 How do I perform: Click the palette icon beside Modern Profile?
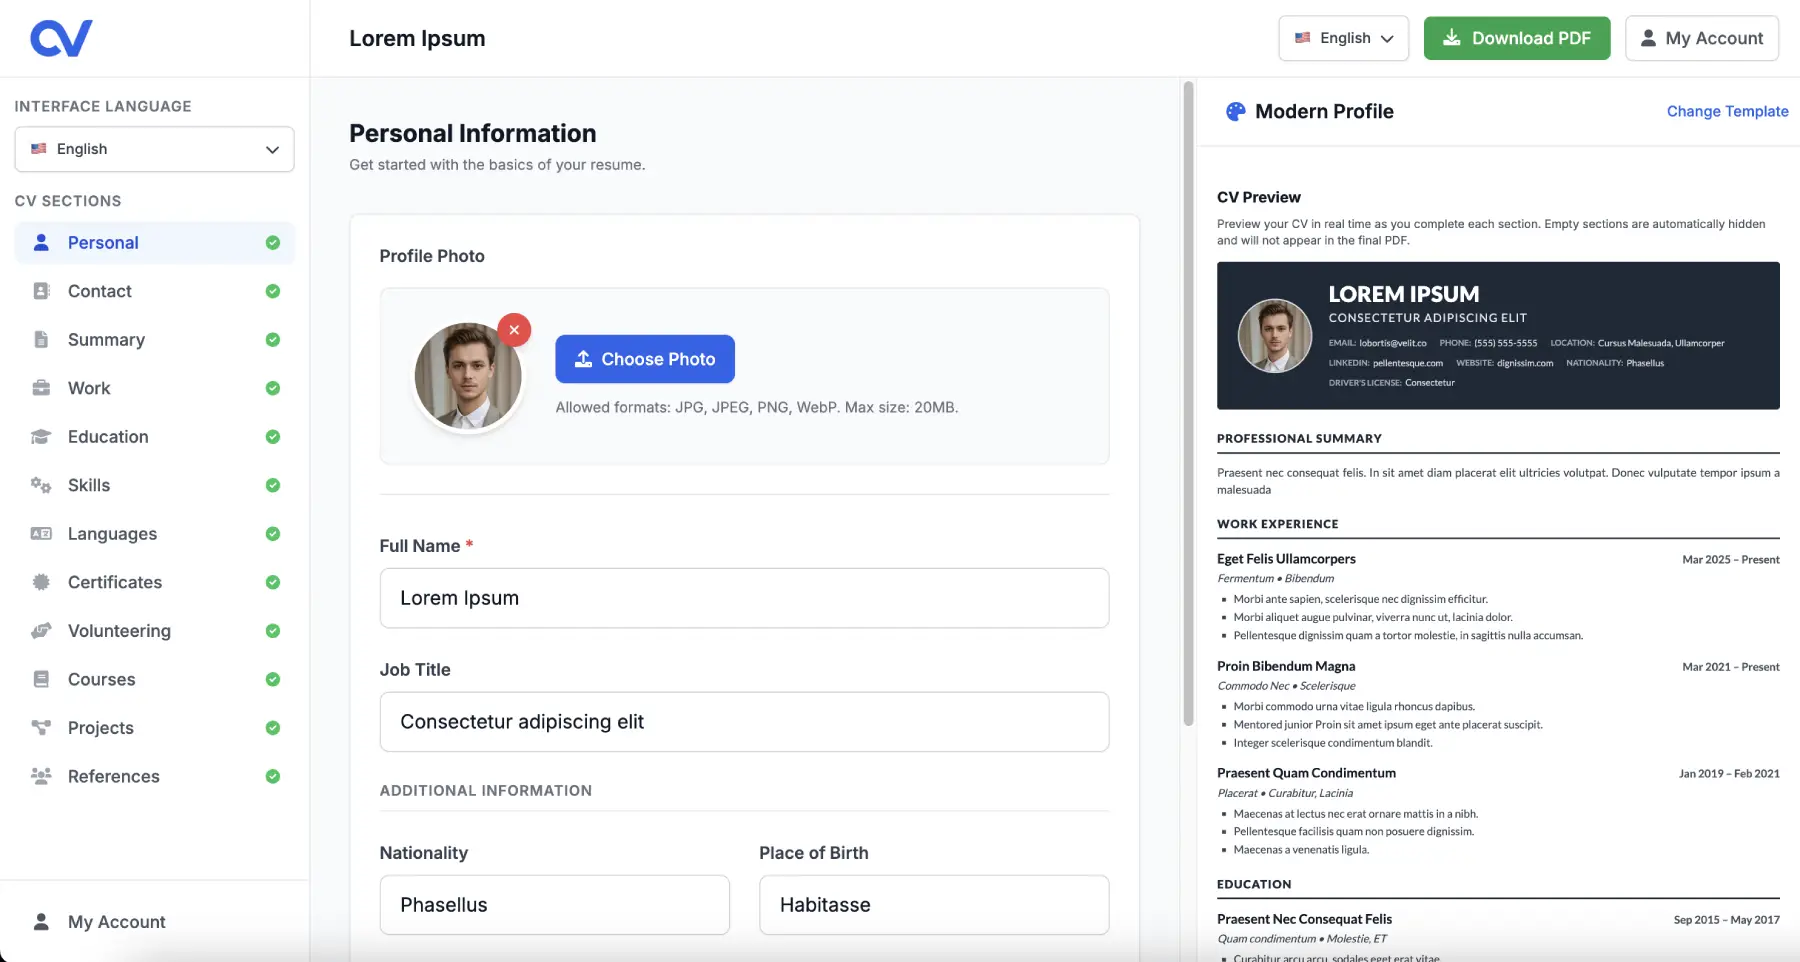[1237, 111]
